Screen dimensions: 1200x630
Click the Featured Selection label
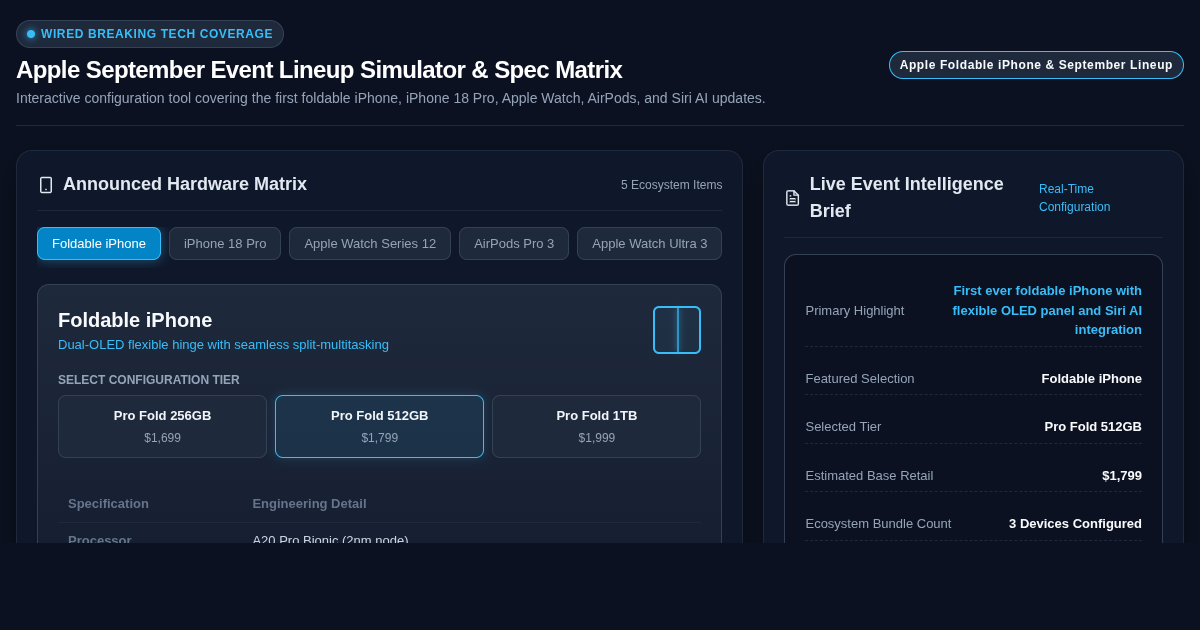860,379
